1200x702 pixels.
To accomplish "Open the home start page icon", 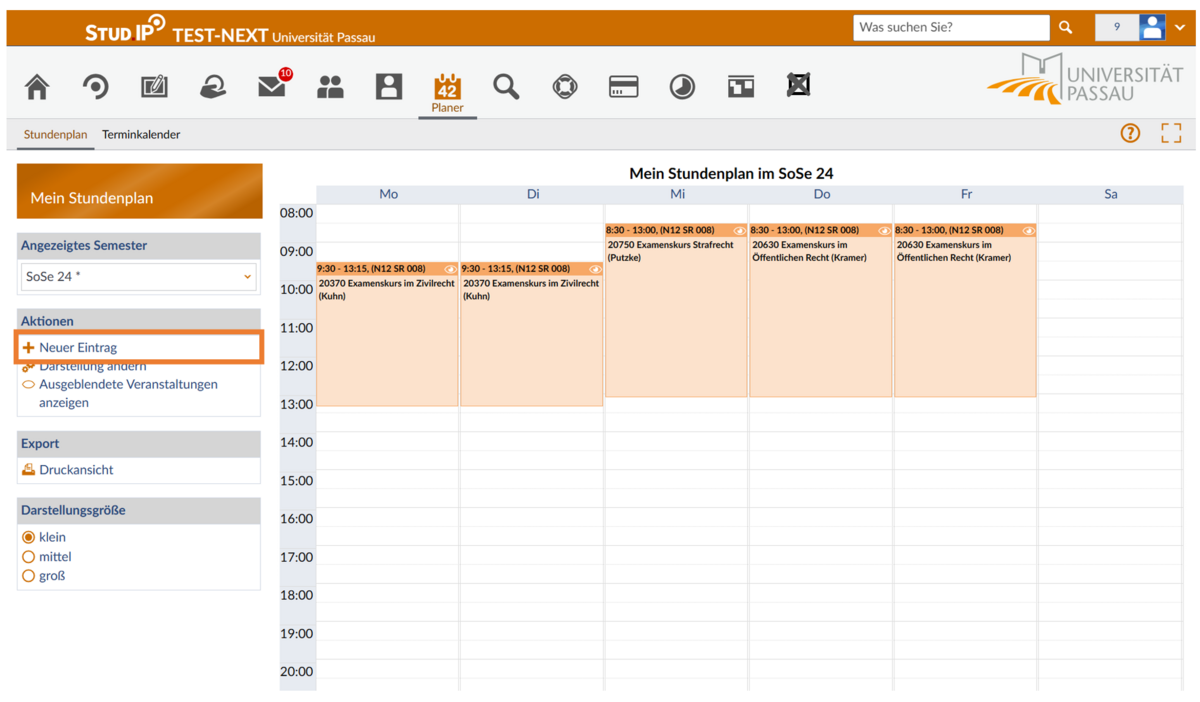I will pos(37,87).
